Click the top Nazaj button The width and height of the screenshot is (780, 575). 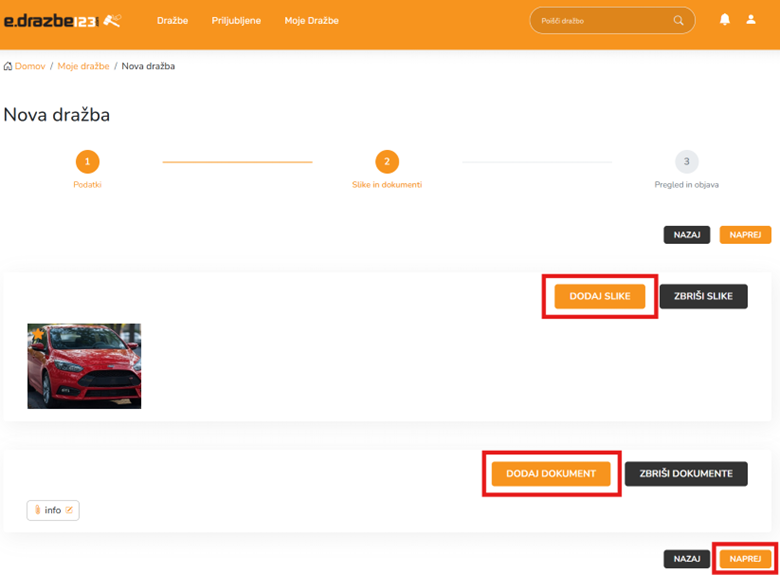click(x=686, y=235)
